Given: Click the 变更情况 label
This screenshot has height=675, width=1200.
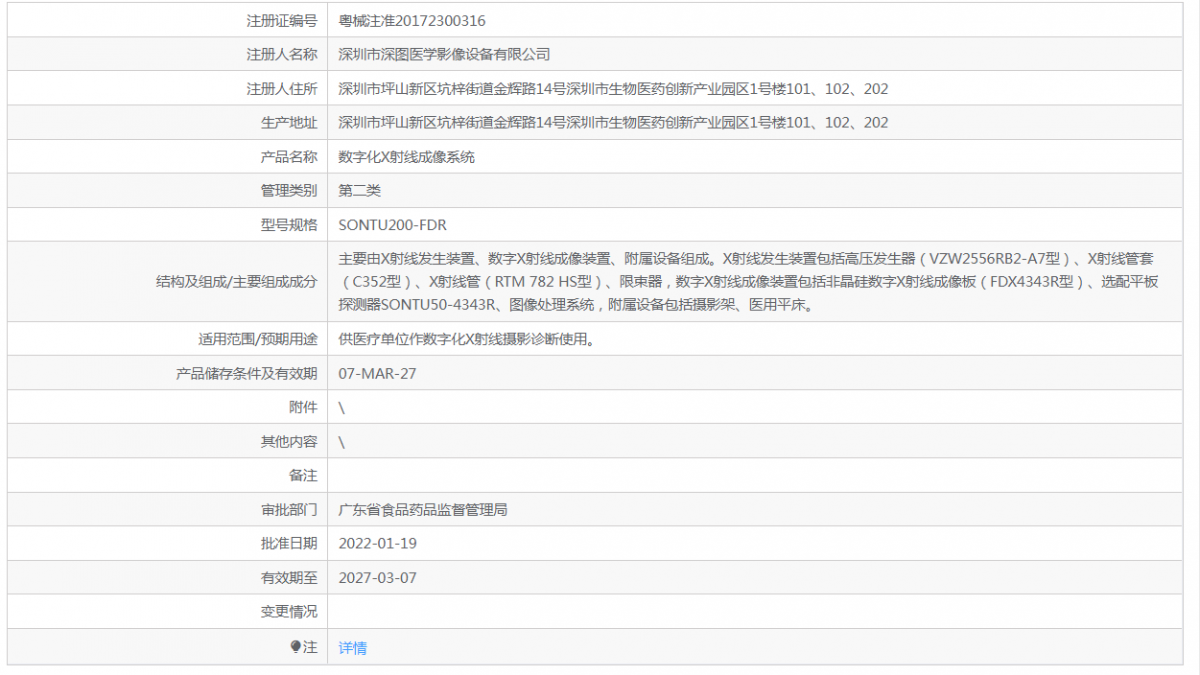Looking at the screenshot, I should [x=289, y=612].
